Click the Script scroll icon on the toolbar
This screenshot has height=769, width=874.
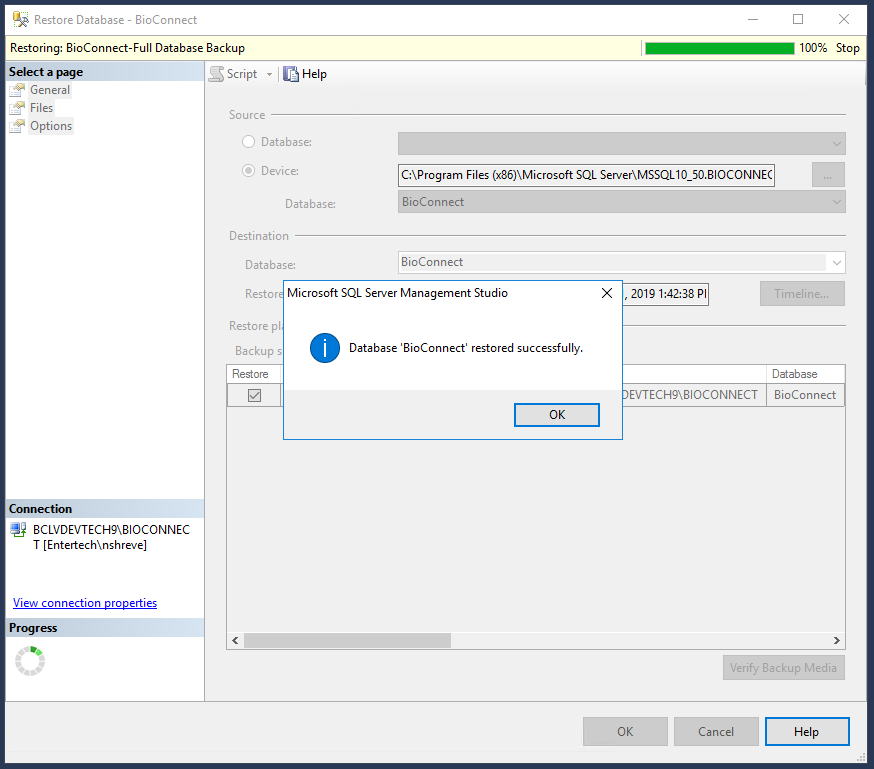[216, 73]
